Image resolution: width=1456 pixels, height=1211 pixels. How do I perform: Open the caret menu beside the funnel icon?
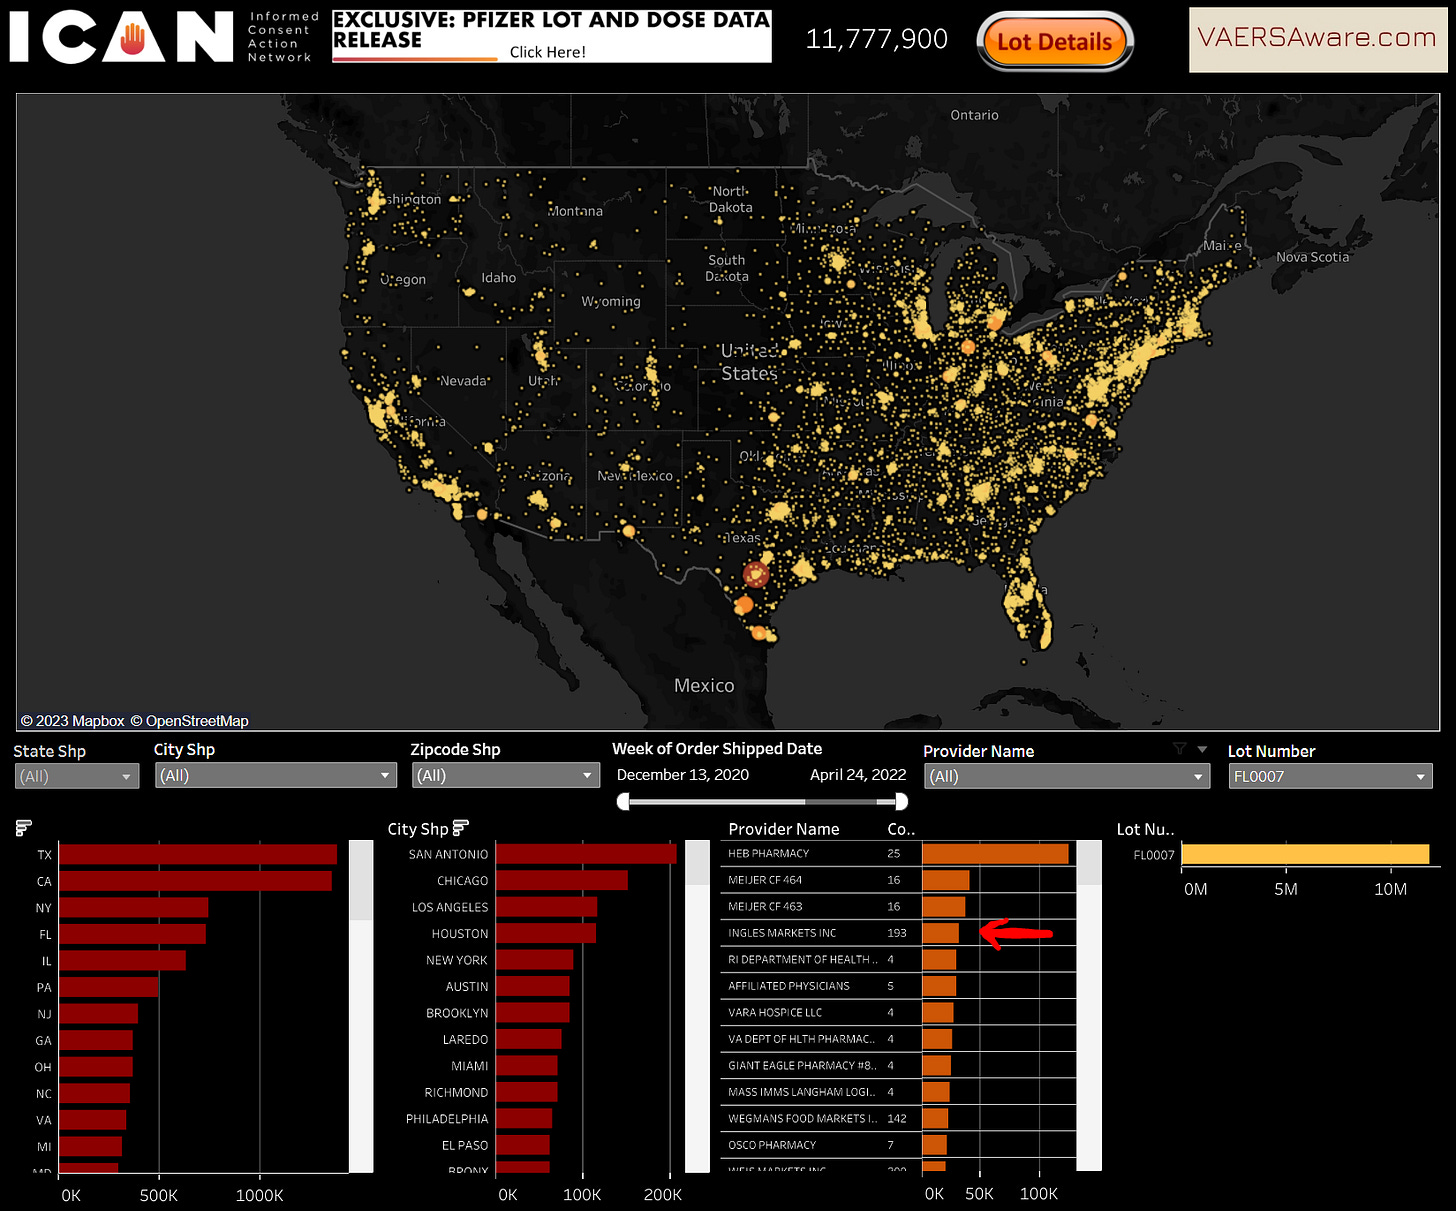(1202, 749)
